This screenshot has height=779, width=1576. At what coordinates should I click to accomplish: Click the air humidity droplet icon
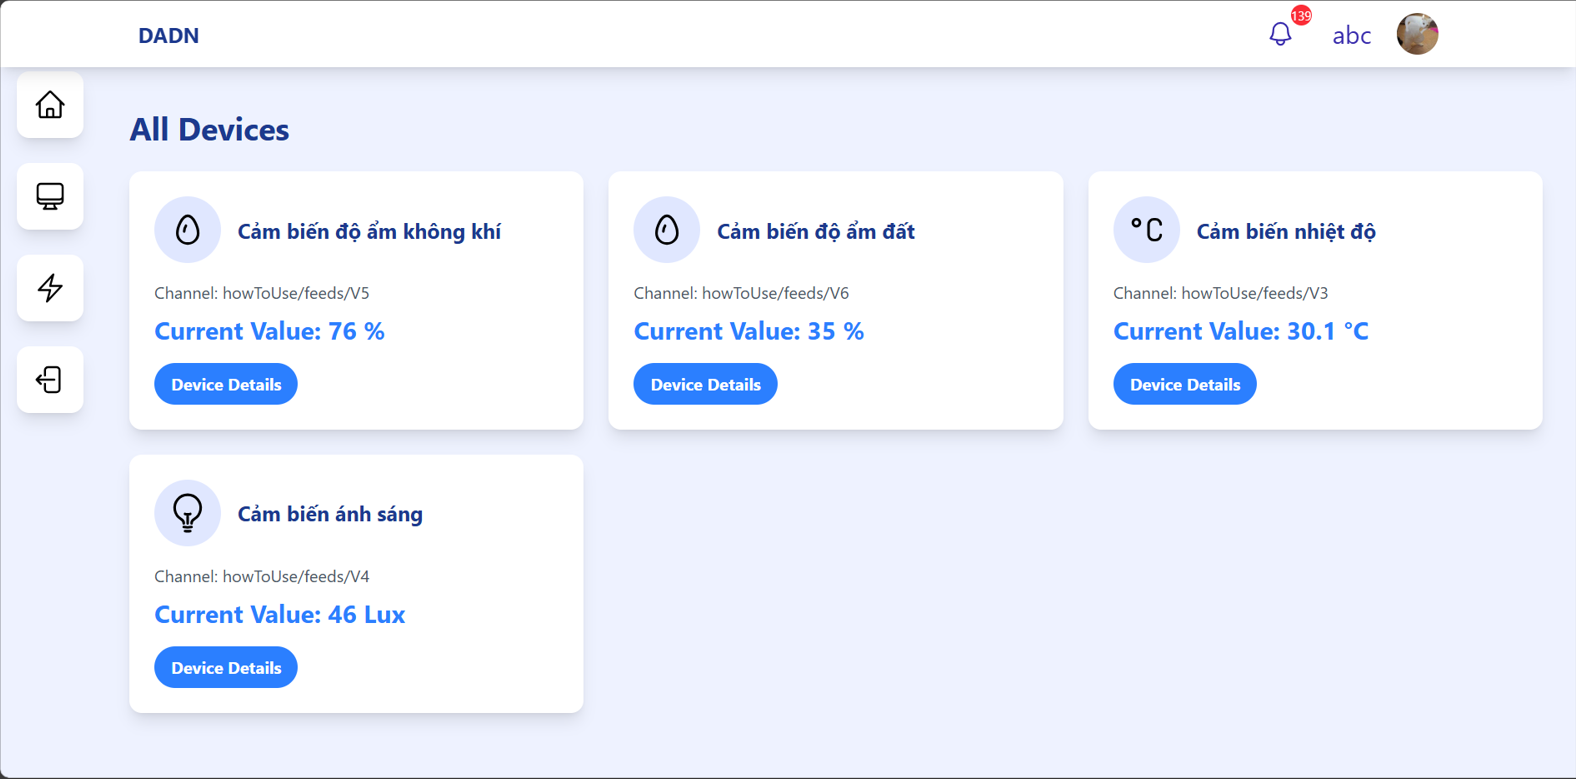187,230
